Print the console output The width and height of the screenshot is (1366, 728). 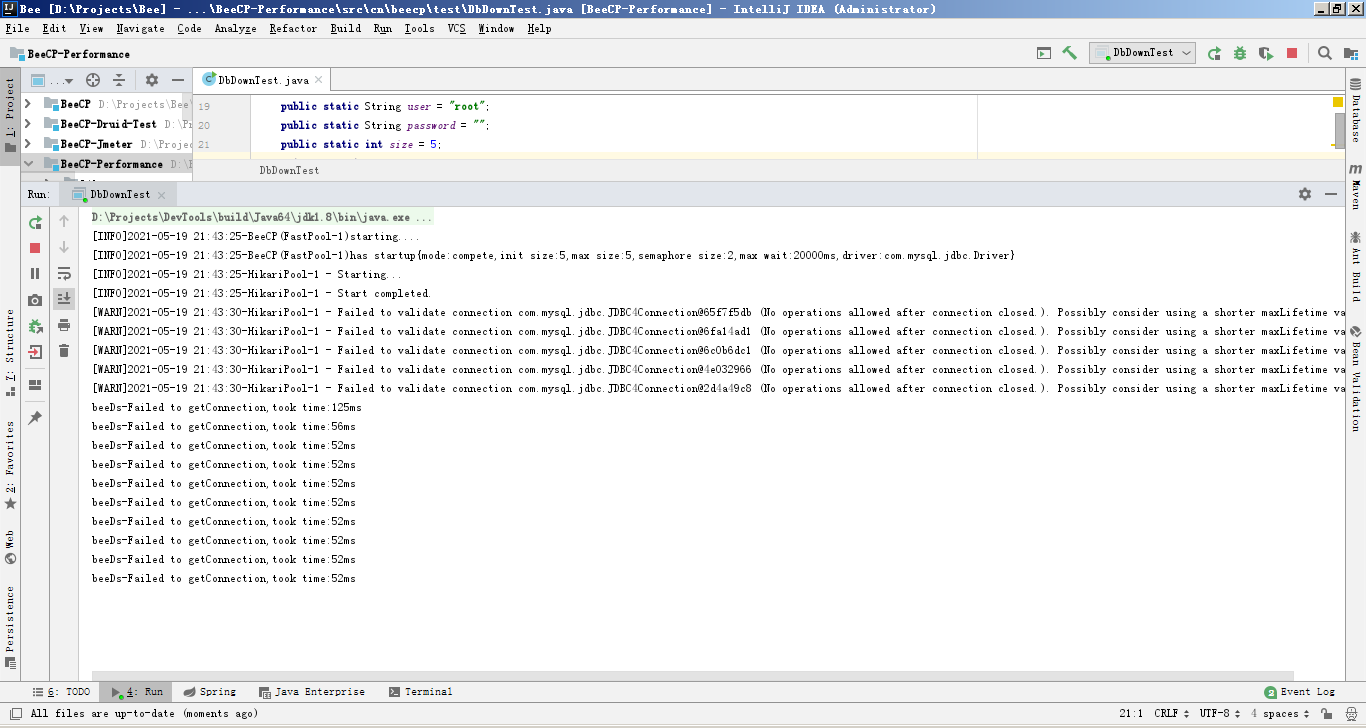pyautogui.click(x=64, y=325)
